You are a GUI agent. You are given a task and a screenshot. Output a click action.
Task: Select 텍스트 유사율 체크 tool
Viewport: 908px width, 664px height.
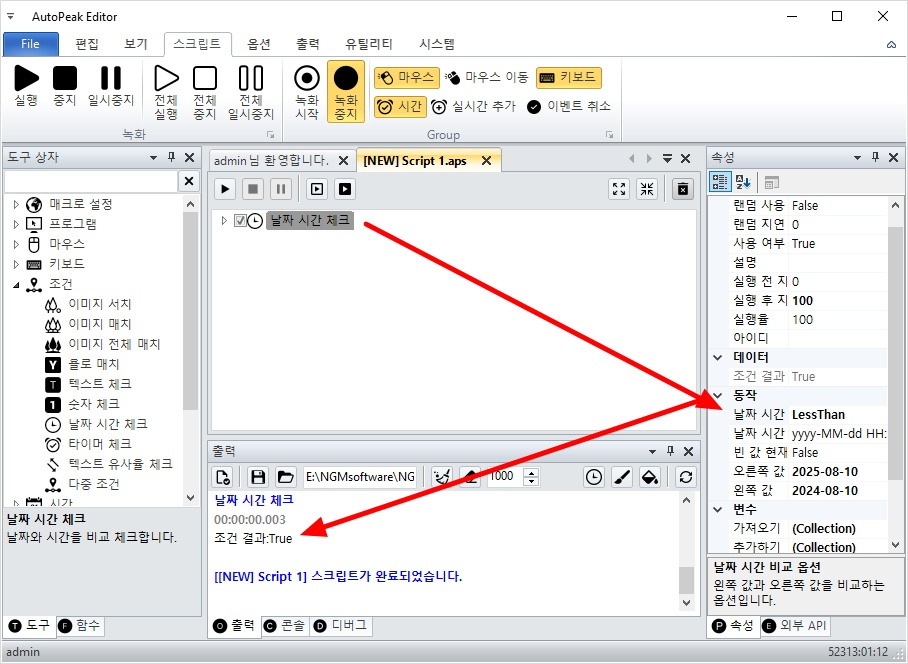tap(109, 464)
